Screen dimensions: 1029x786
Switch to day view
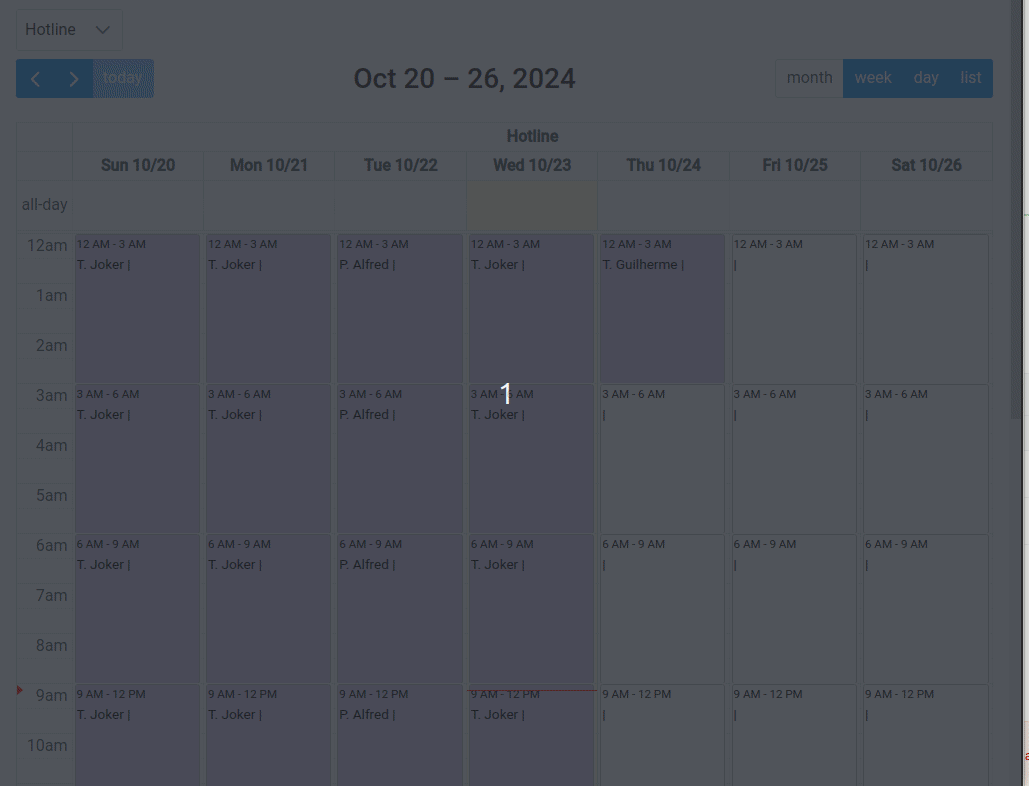[x=925, y=77]
